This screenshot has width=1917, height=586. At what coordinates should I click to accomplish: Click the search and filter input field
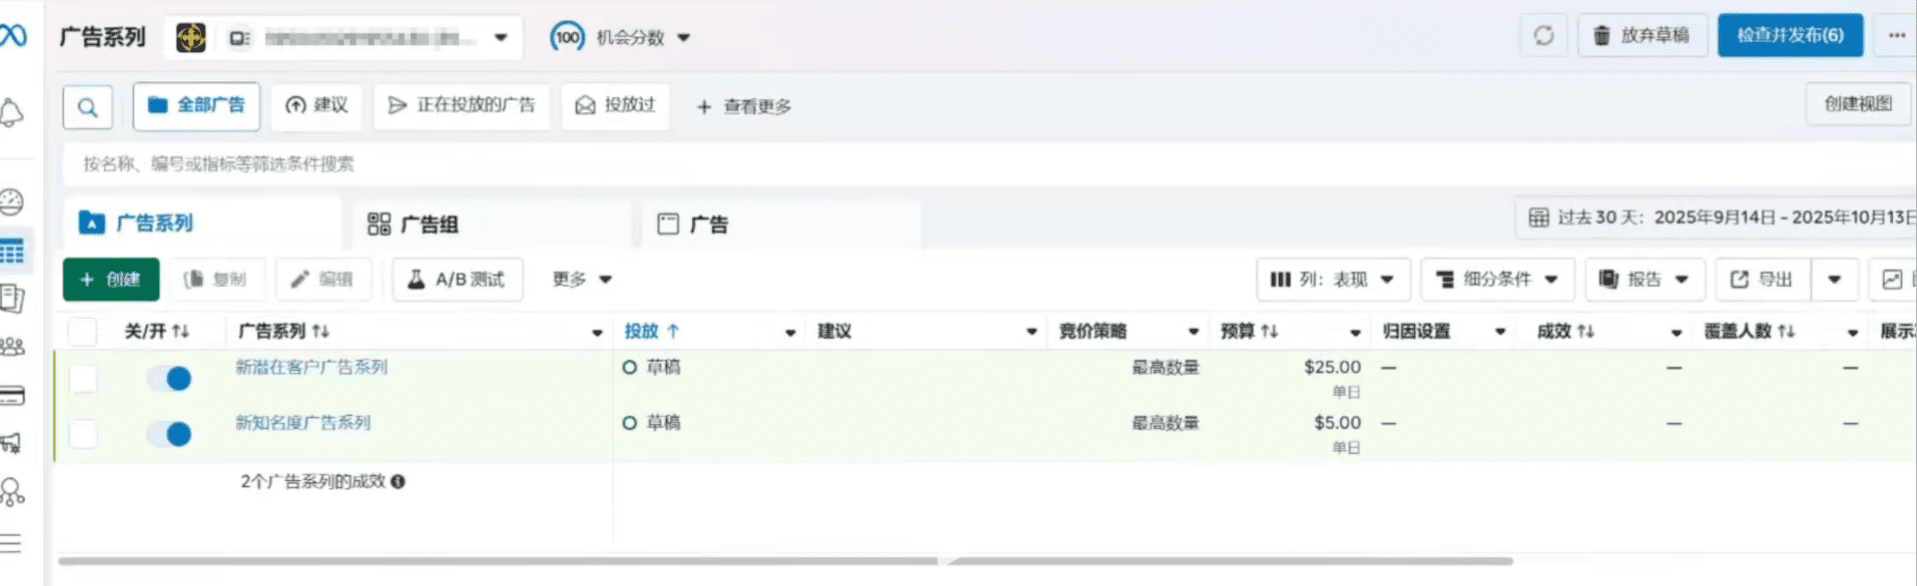point(990,164)
